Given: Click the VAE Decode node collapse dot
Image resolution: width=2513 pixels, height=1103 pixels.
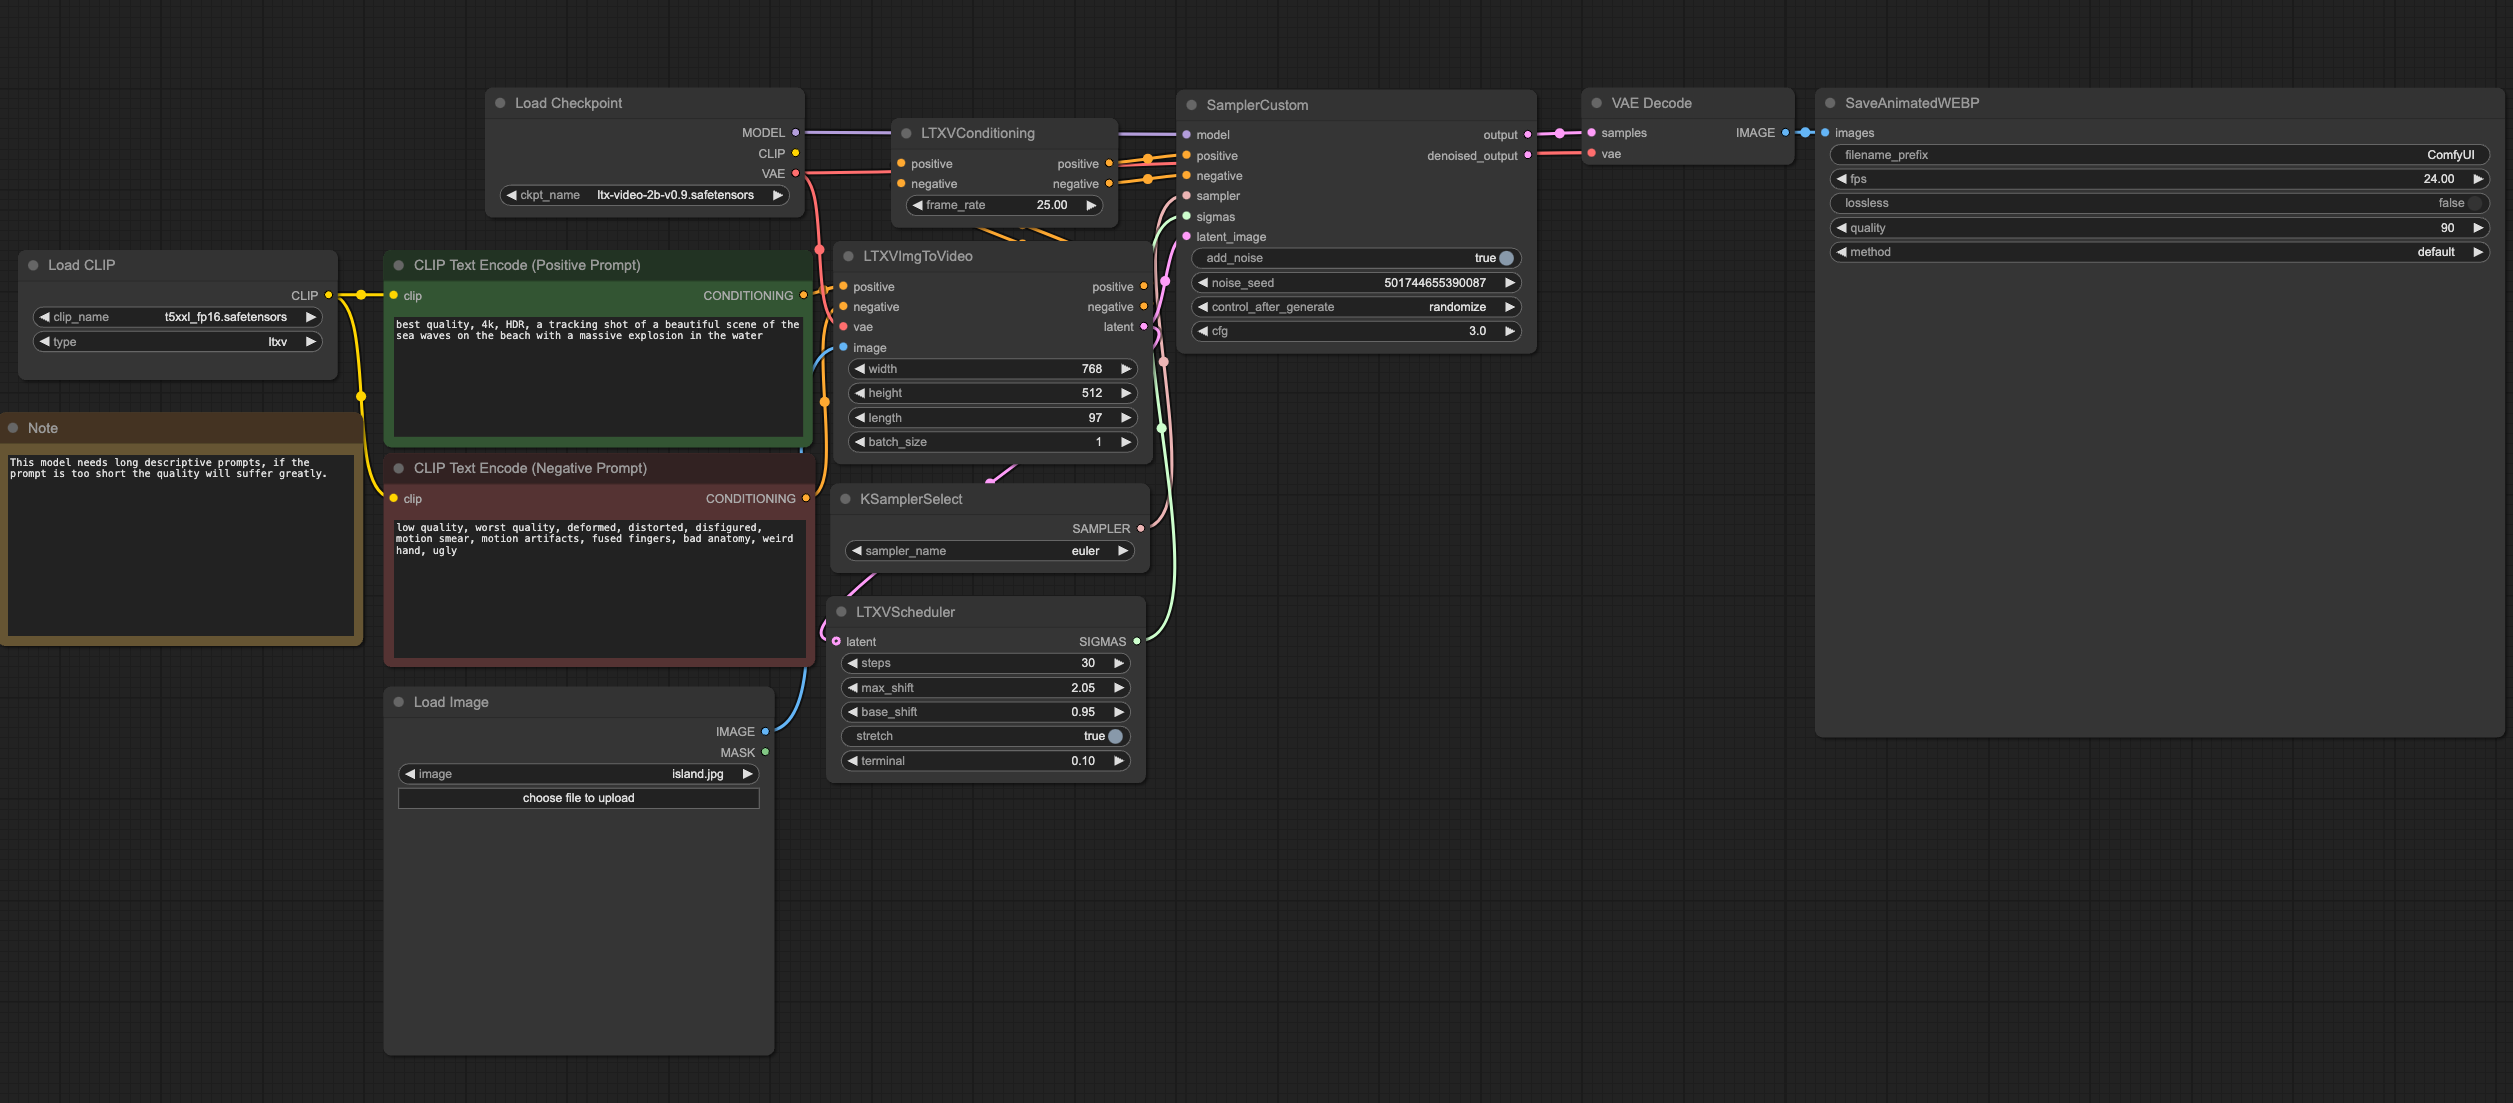Looking at the screenshot, I should 1597,103.
